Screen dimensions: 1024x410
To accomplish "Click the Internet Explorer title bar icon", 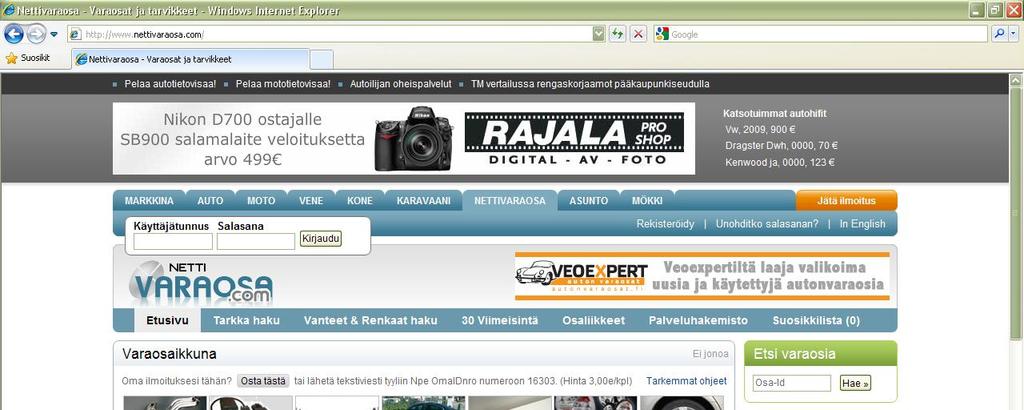I will coord(9,10).
